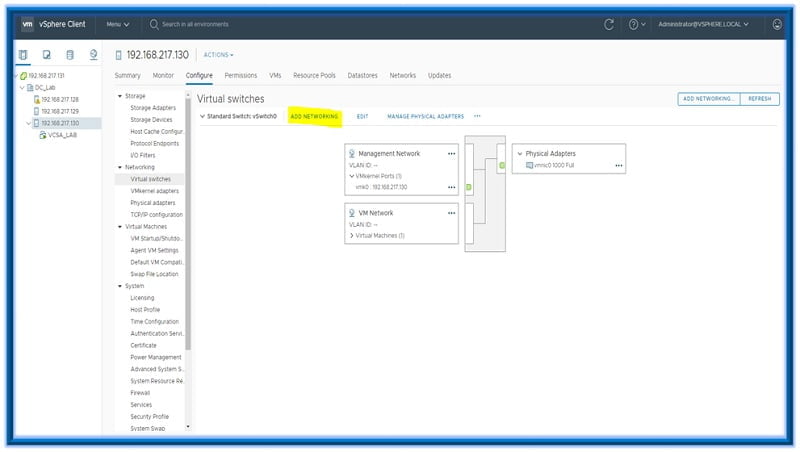Collapse the Physical Adapters box
Screen dimensions: 800x452
519,153
